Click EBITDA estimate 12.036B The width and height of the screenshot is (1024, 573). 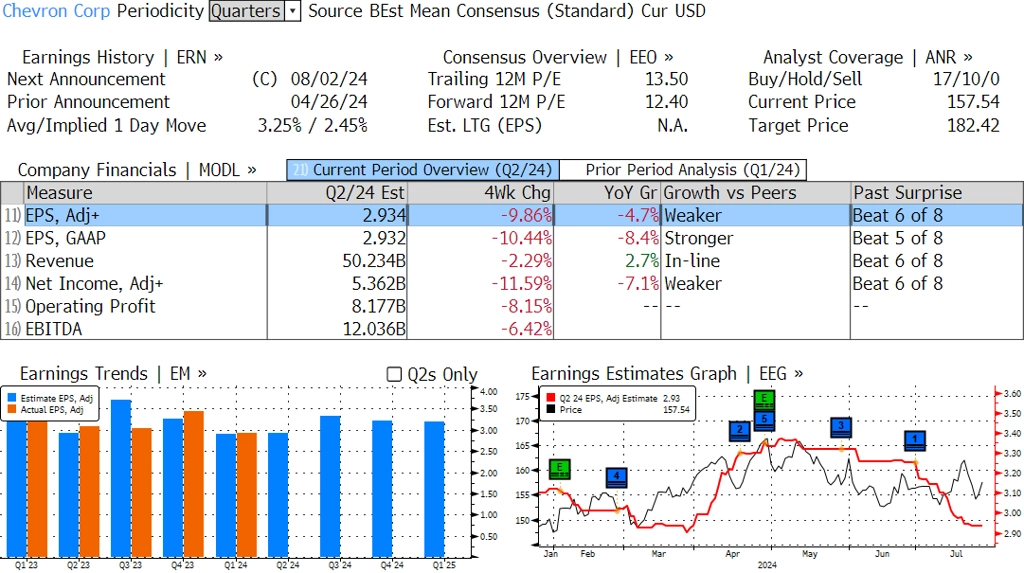coord(374,329)
